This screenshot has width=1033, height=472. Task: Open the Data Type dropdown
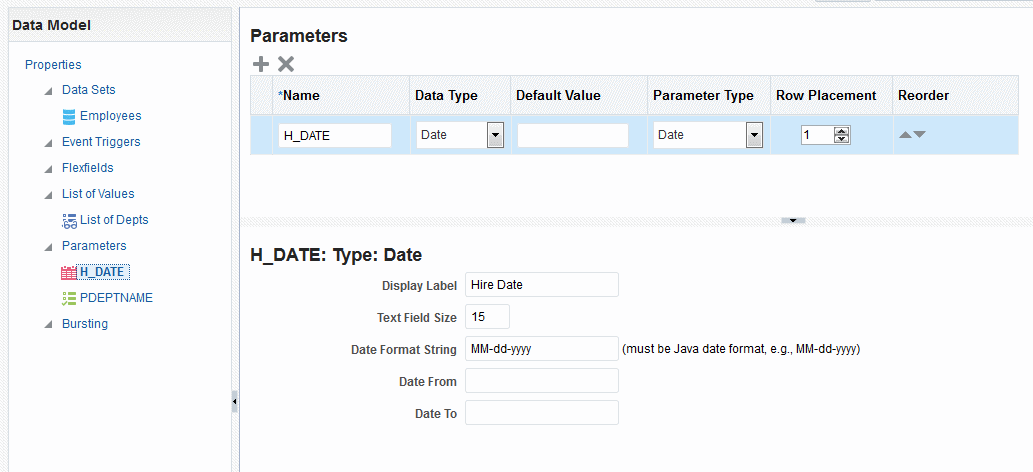click(x=494, y=135)
